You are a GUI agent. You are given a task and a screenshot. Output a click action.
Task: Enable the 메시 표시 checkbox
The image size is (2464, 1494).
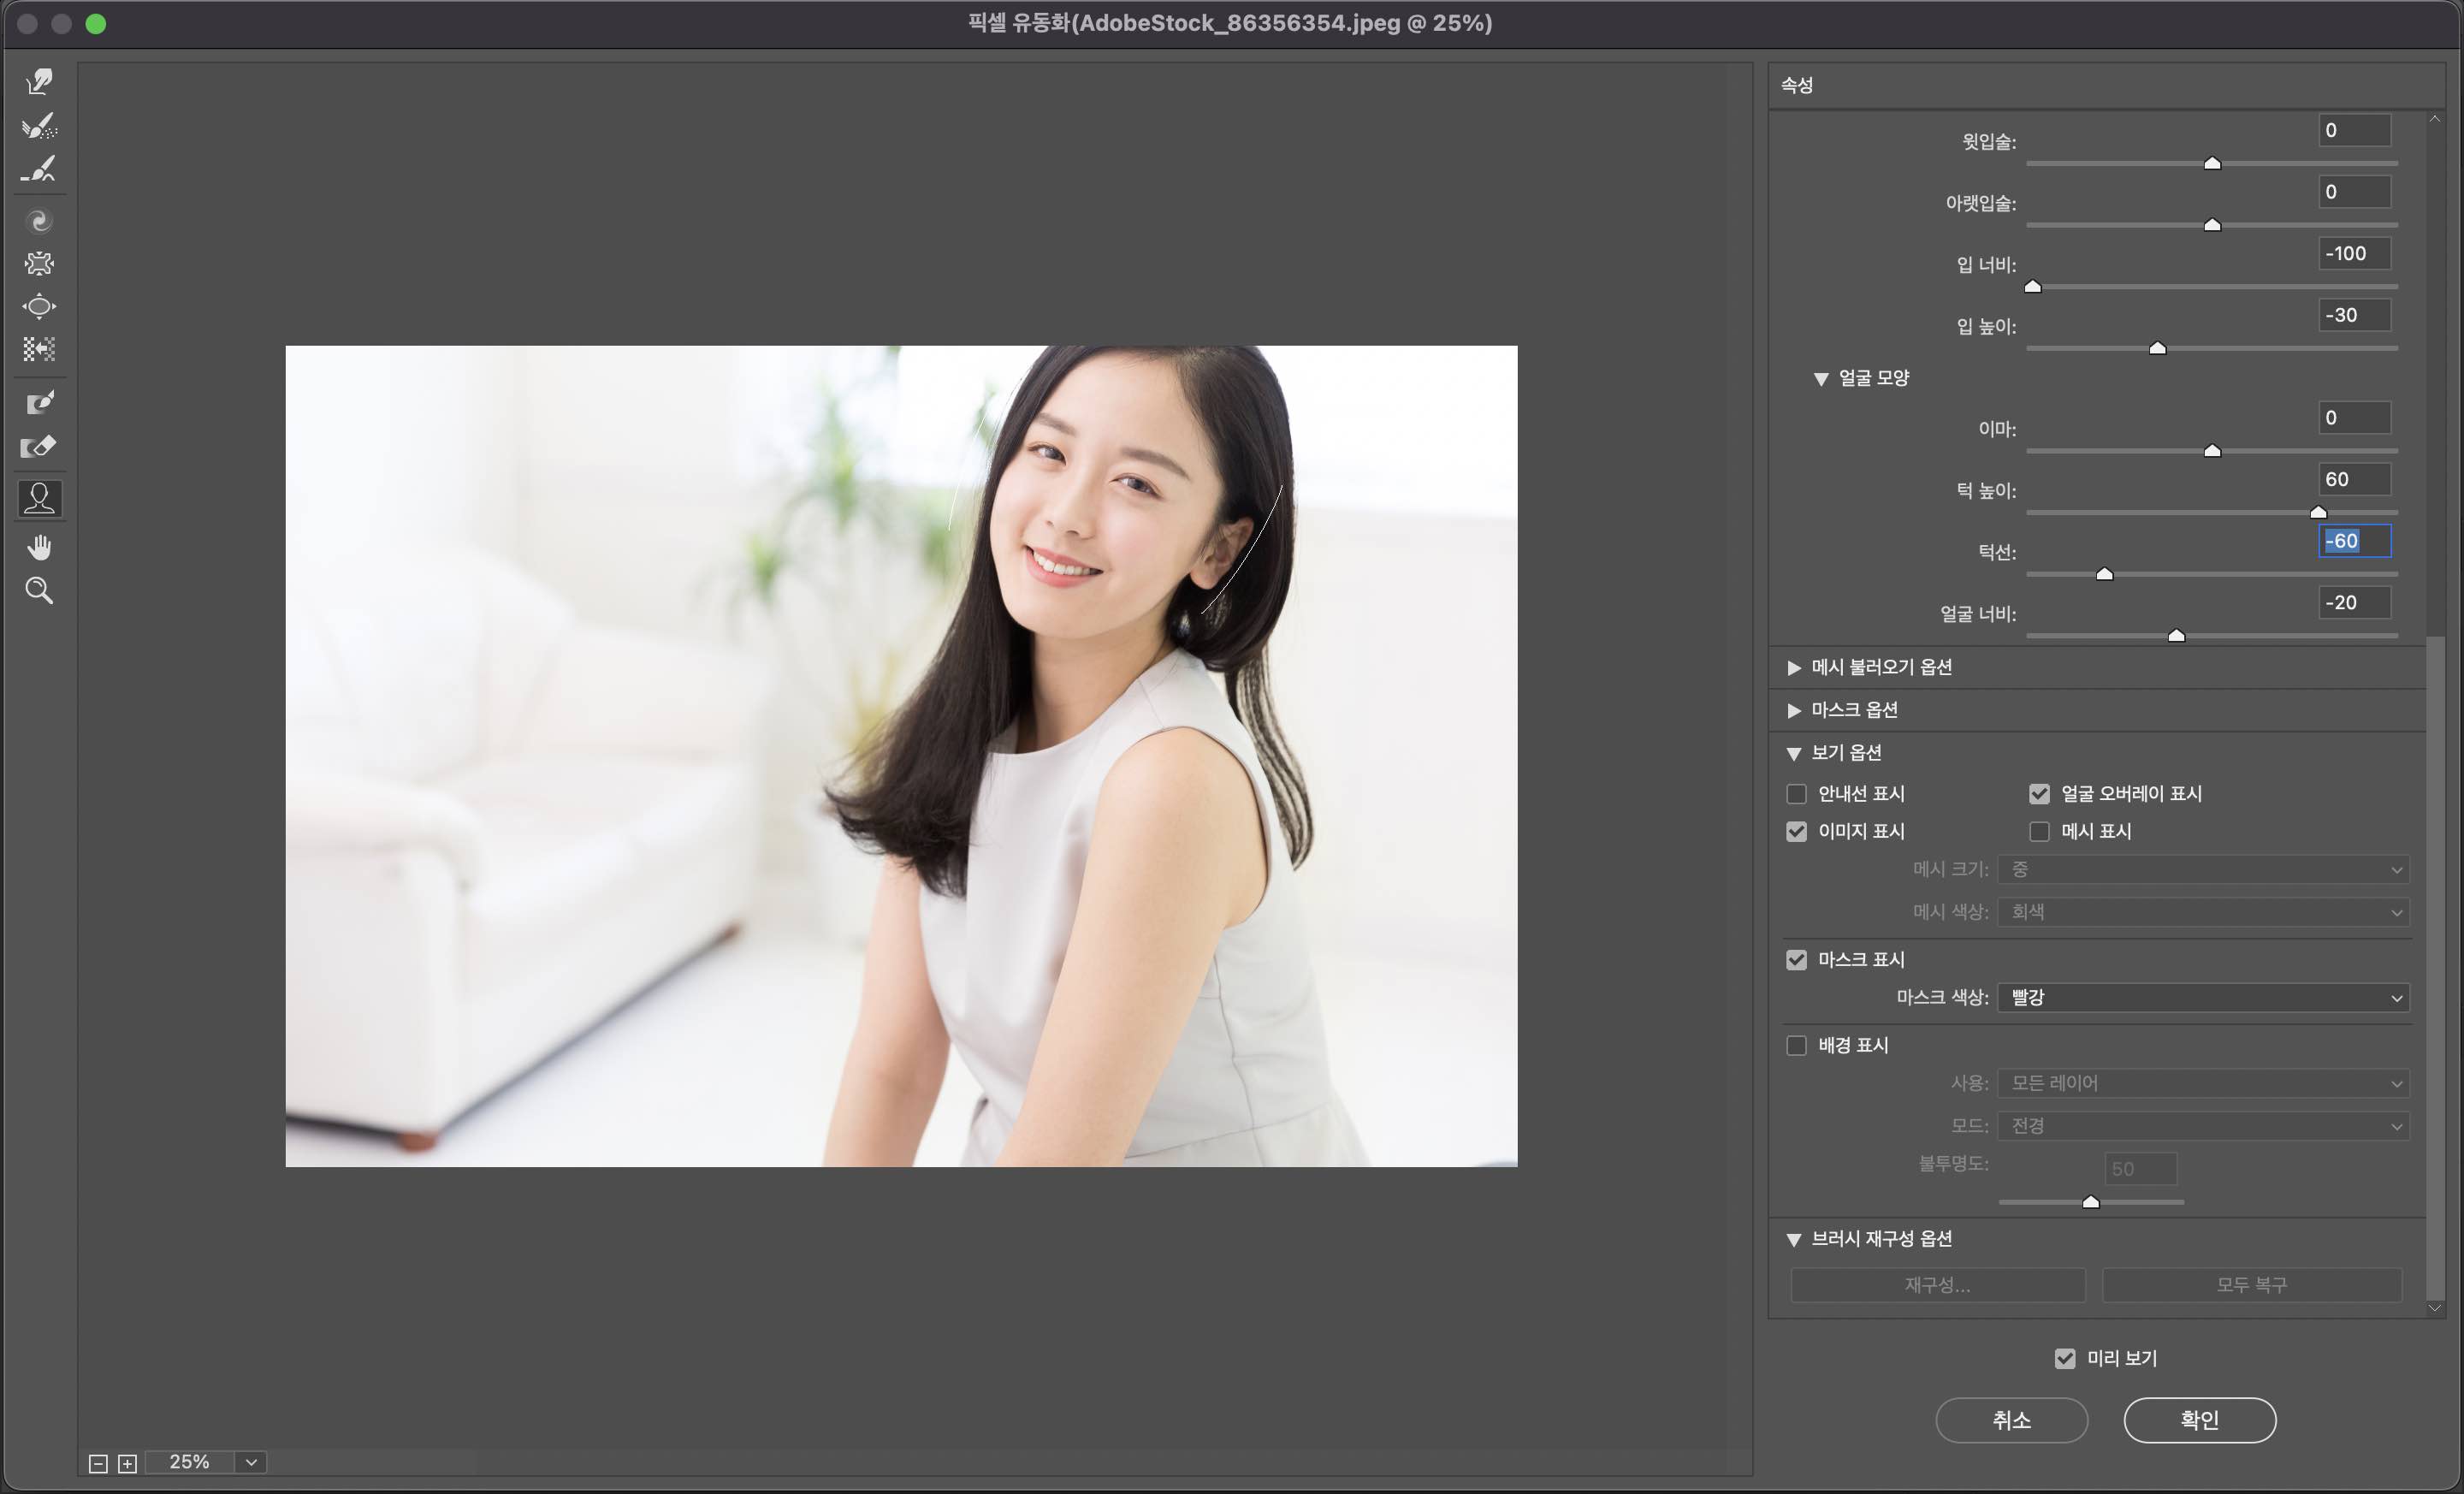2039,832
